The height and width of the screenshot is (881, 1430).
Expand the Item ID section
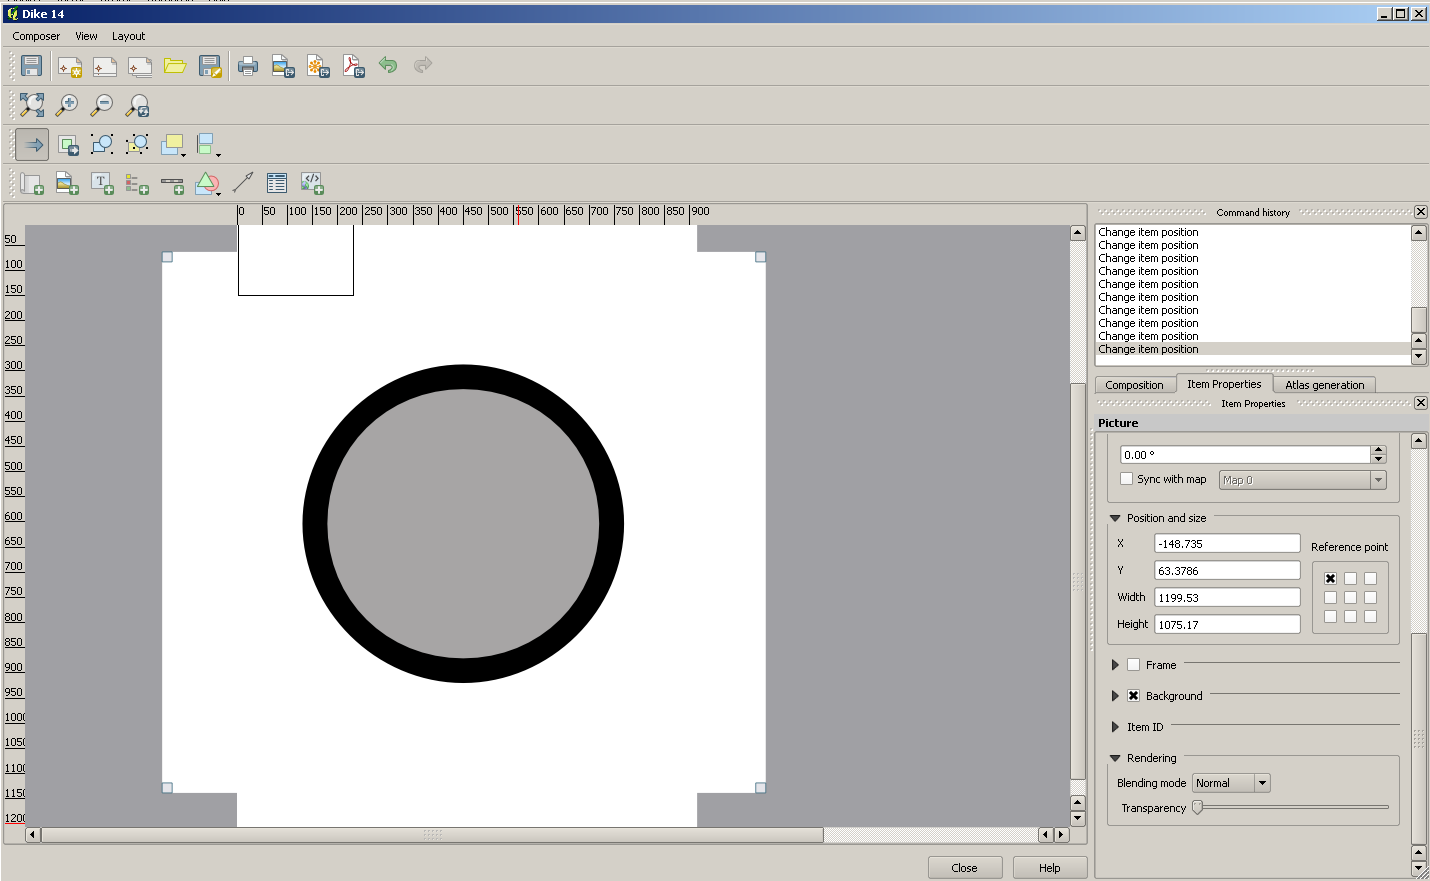pos(1115,727)
